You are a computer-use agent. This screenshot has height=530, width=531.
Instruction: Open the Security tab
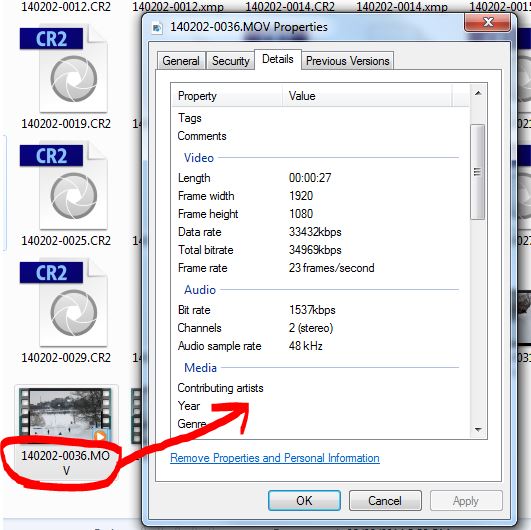click(230, 61)
